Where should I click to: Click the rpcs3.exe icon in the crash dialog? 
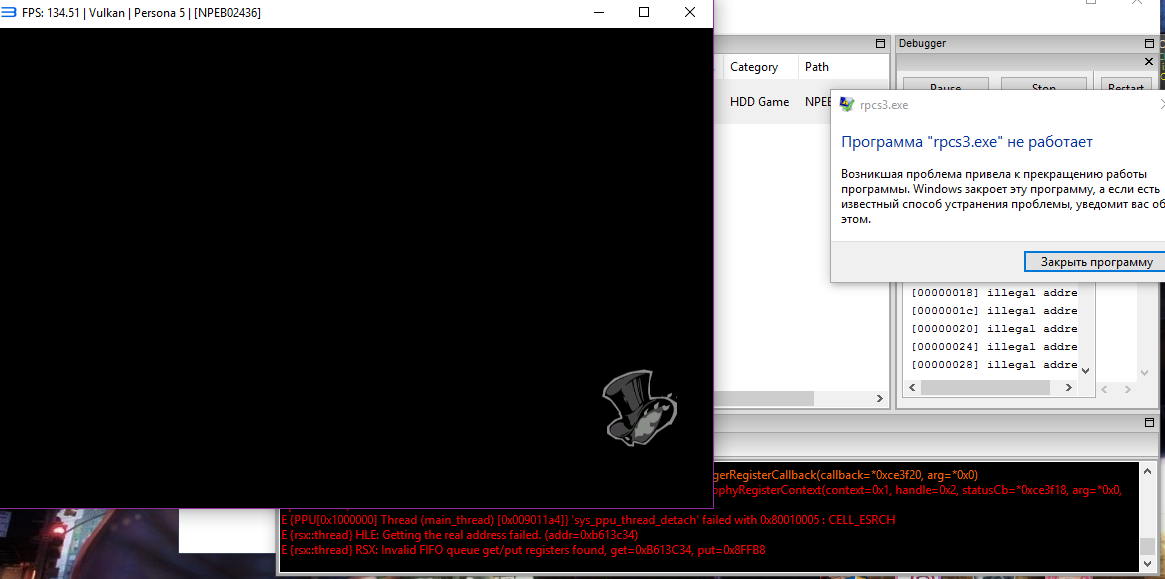click(x=846, y=105)
